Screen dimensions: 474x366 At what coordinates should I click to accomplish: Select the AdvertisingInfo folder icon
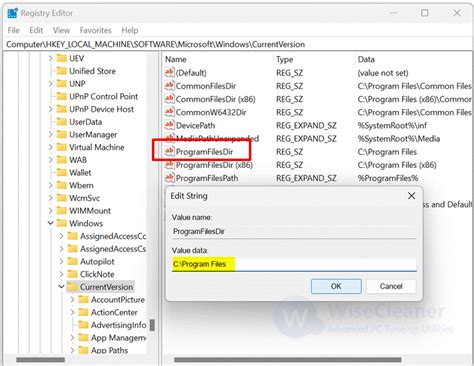click(83, 325)
